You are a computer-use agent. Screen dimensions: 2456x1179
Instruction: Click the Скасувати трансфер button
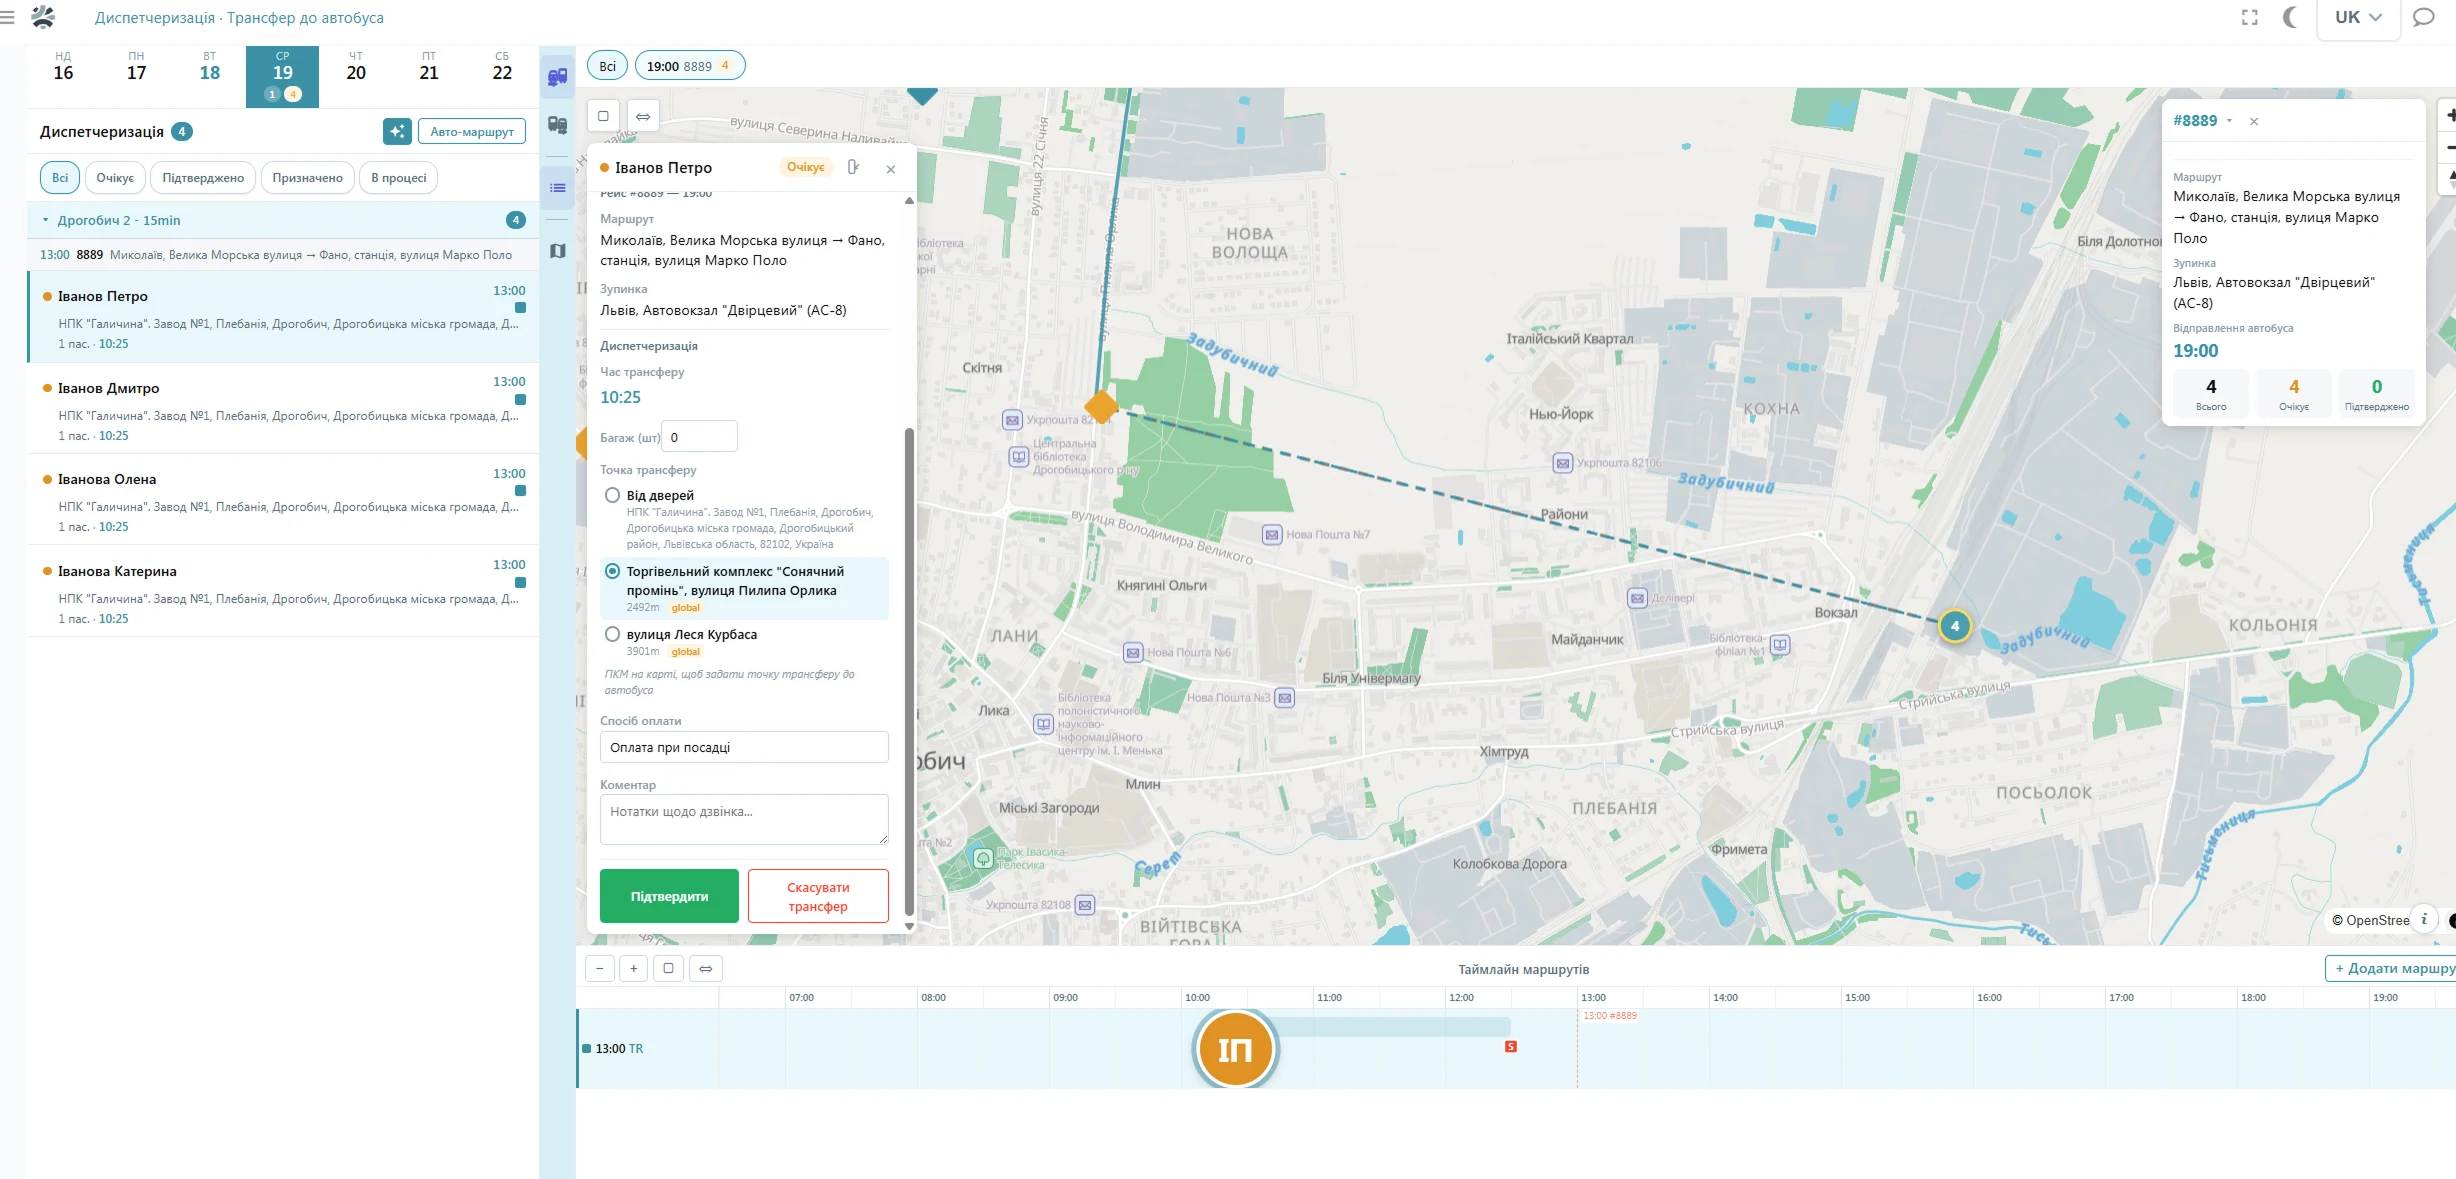[x=818, y=896]
